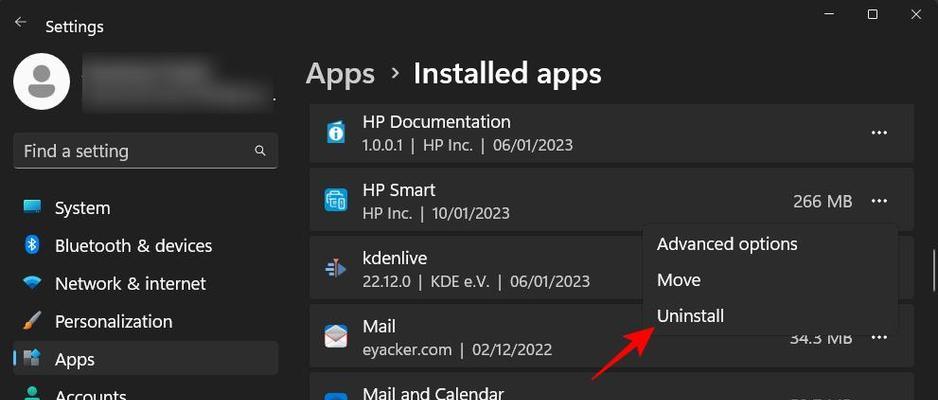The image size is (938, 400).
Task: Go back with the Settings back arrow
Action: coord(21,23)
